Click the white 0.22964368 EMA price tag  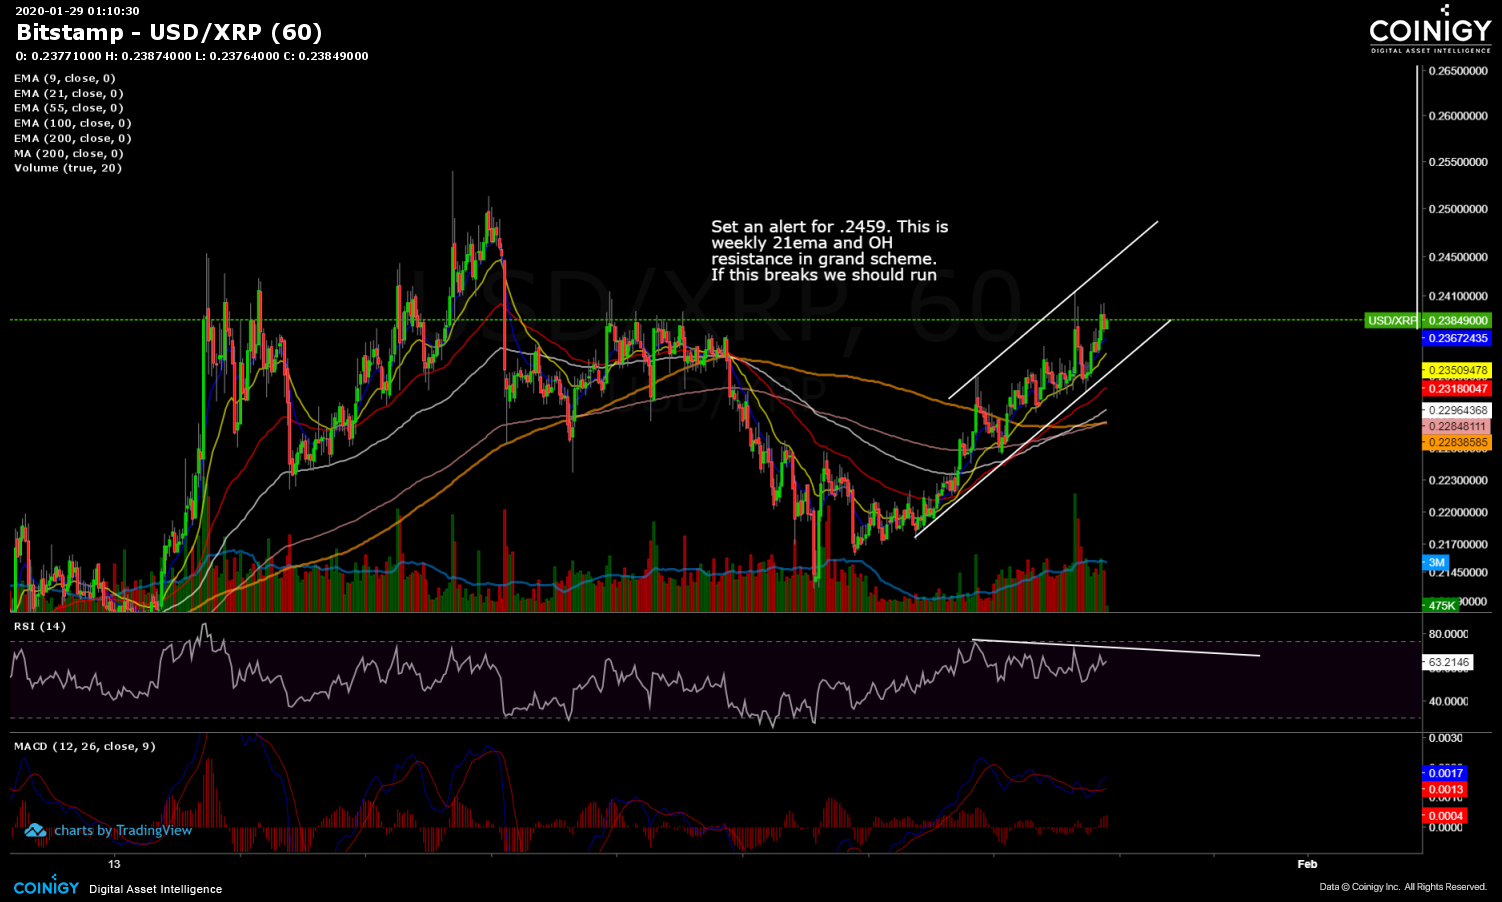tap(1457, 410)
